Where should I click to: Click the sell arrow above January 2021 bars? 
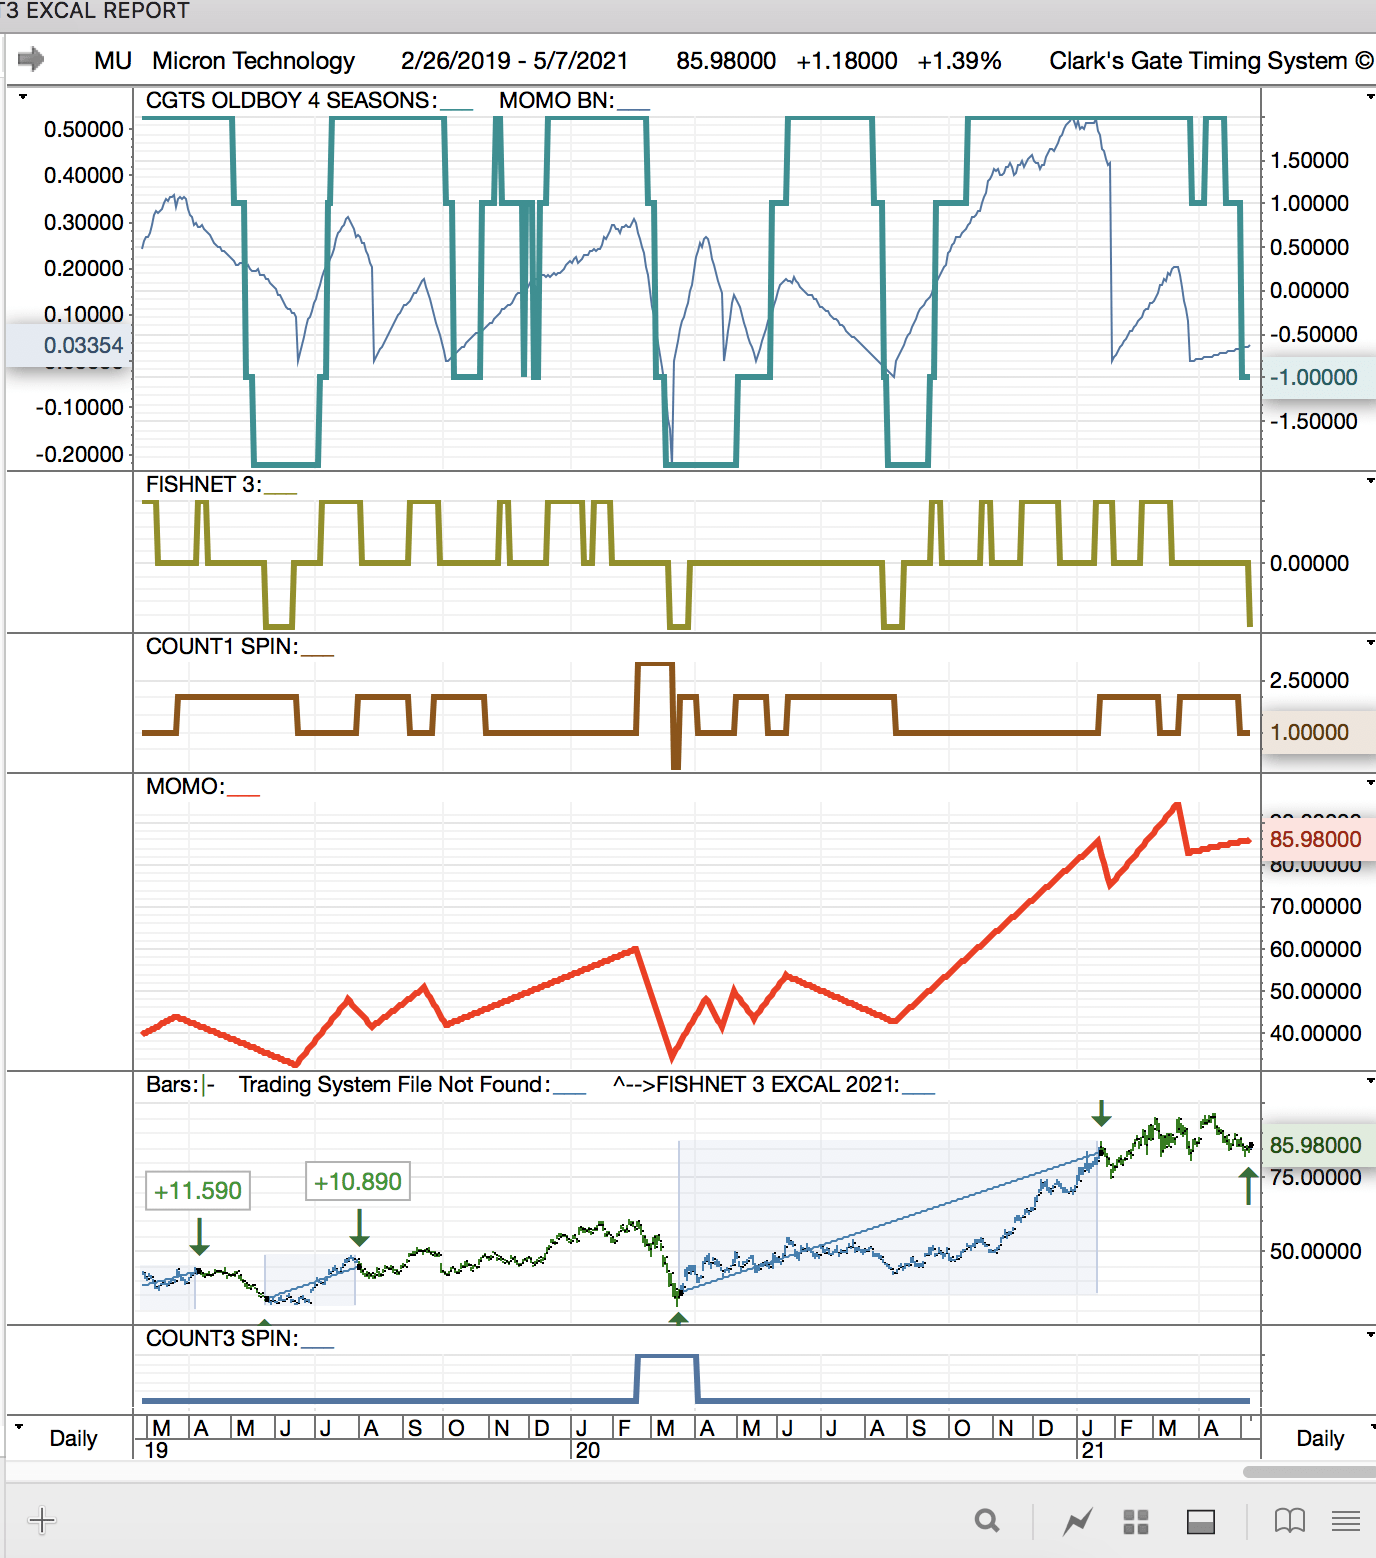1101,1112
